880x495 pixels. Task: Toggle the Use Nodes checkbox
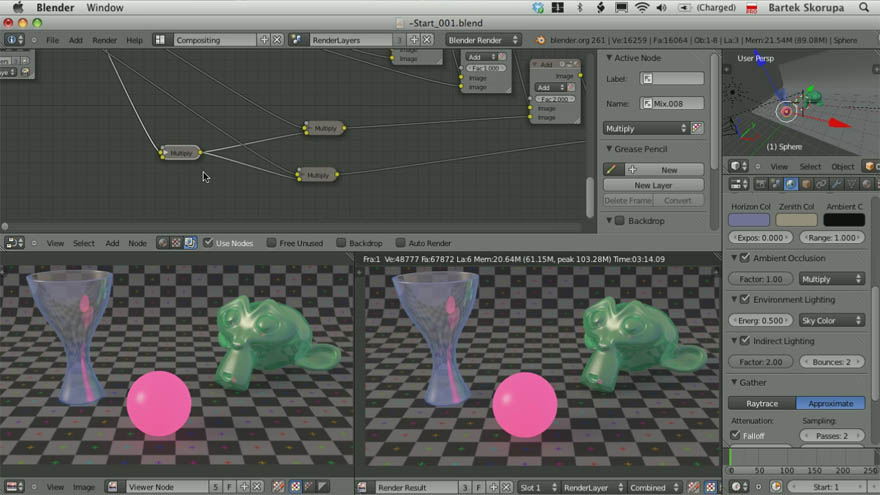208,242
